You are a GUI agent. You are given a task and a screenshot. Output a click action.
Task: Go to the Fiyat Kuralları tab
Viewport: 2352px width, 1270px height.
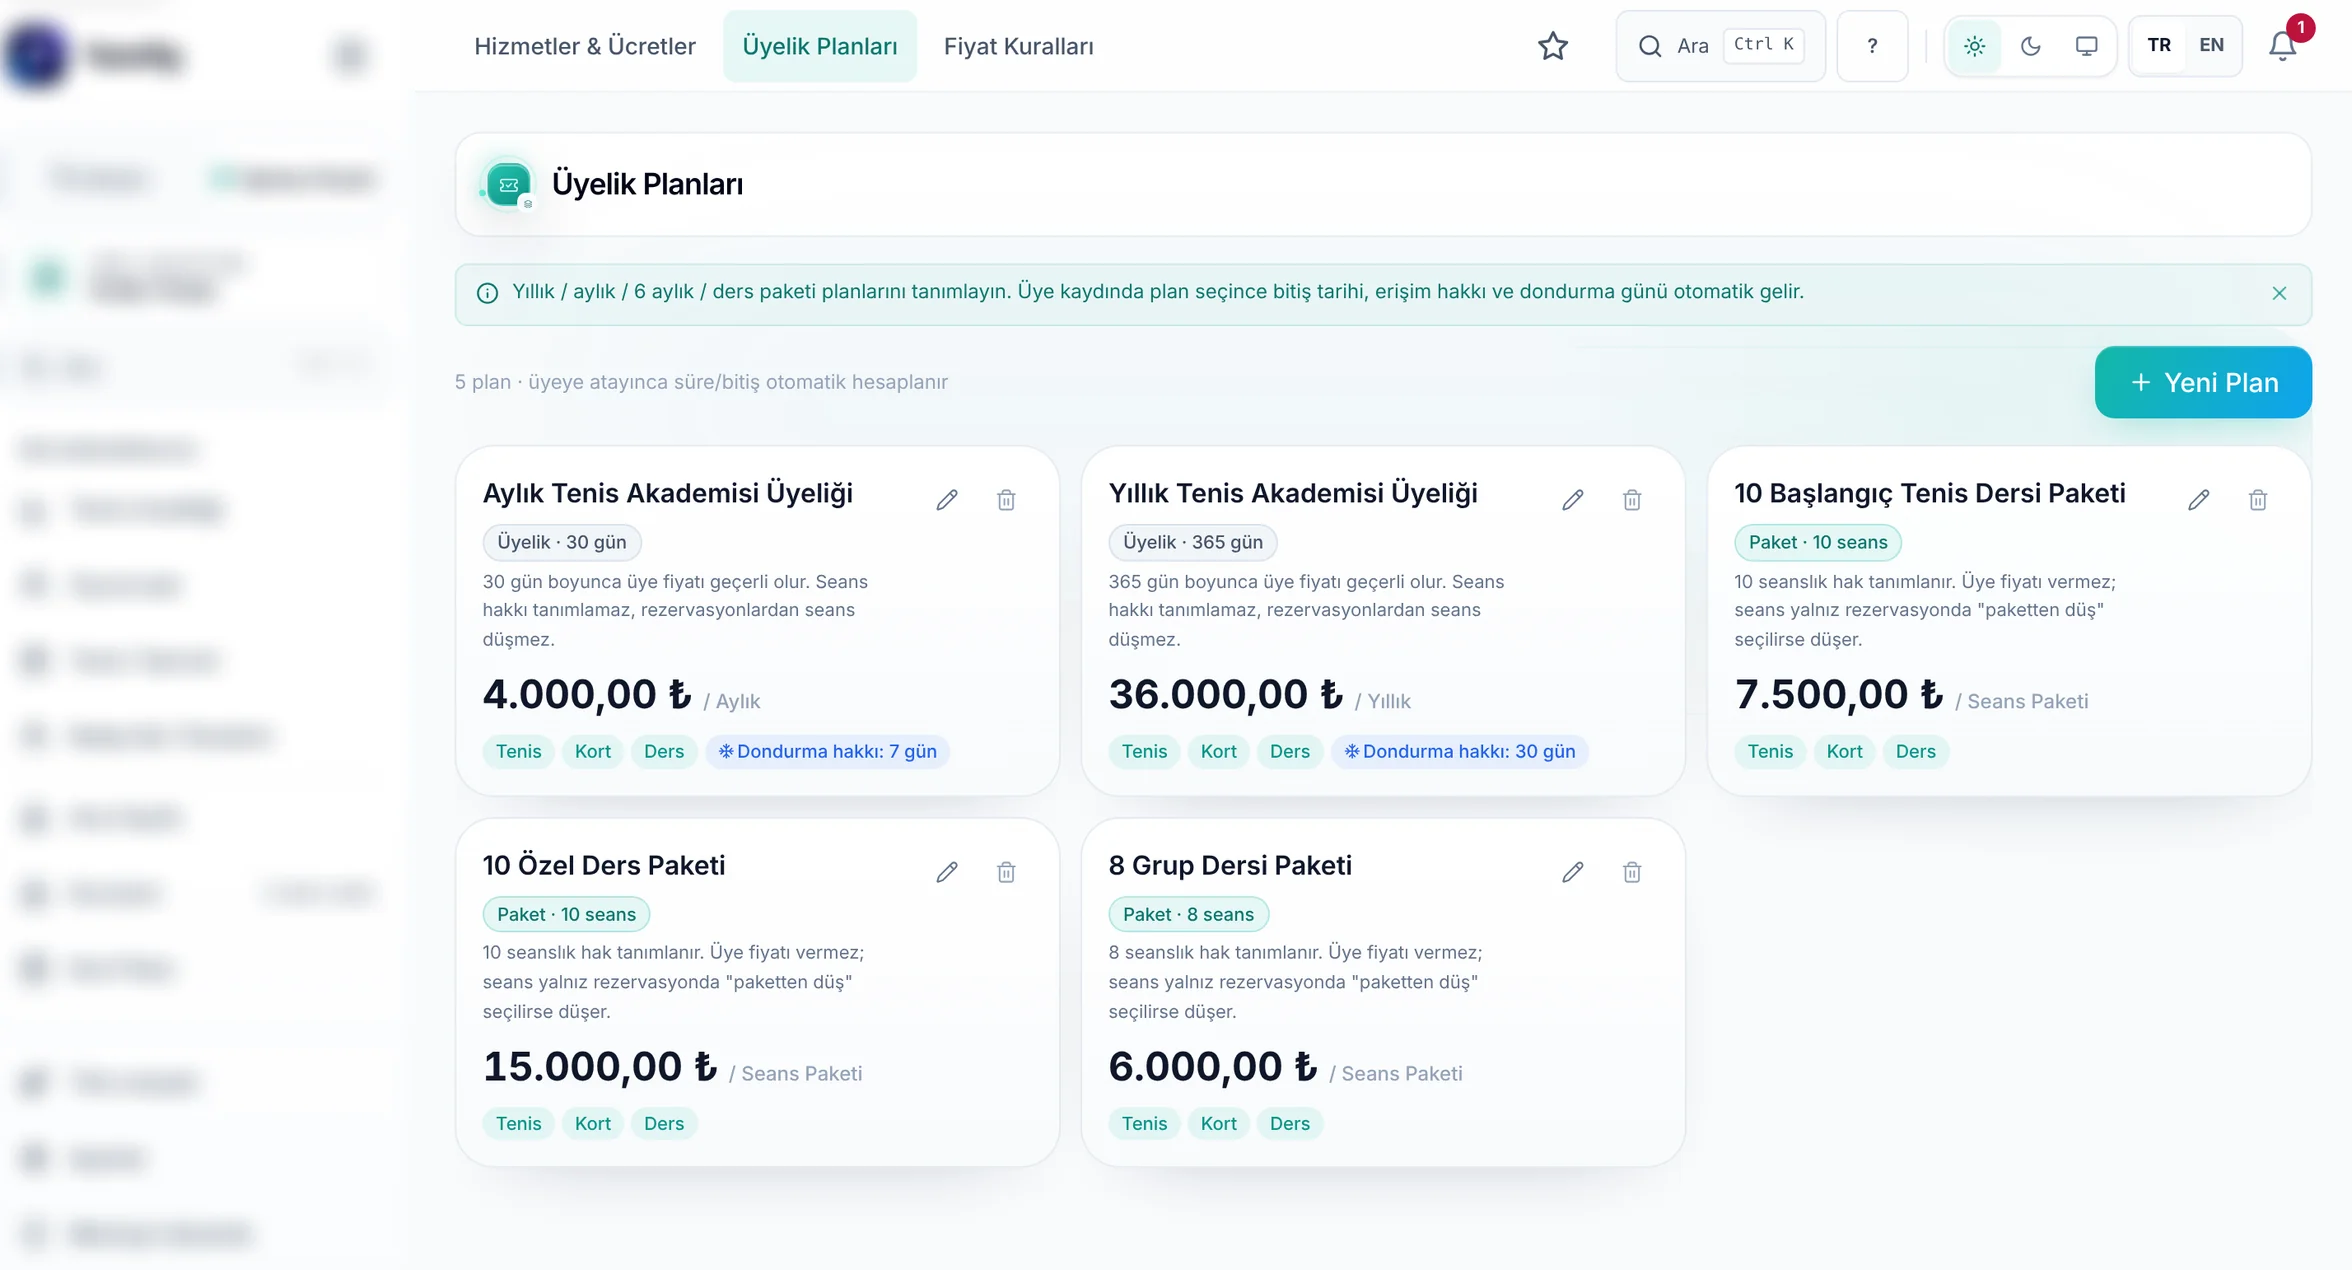[1019, 46]
